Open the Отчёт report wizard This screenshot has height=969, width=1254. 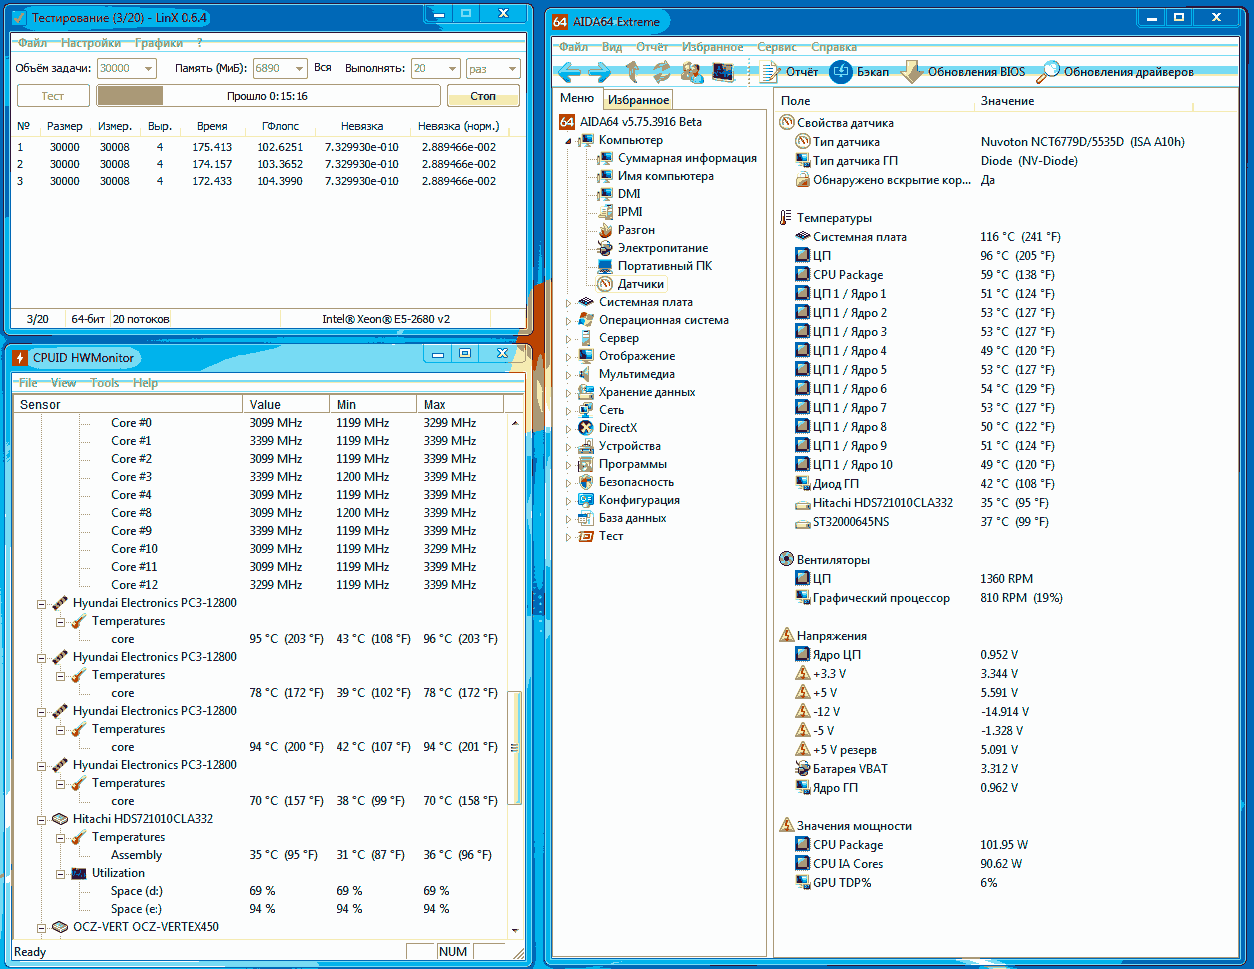point(790,72)
